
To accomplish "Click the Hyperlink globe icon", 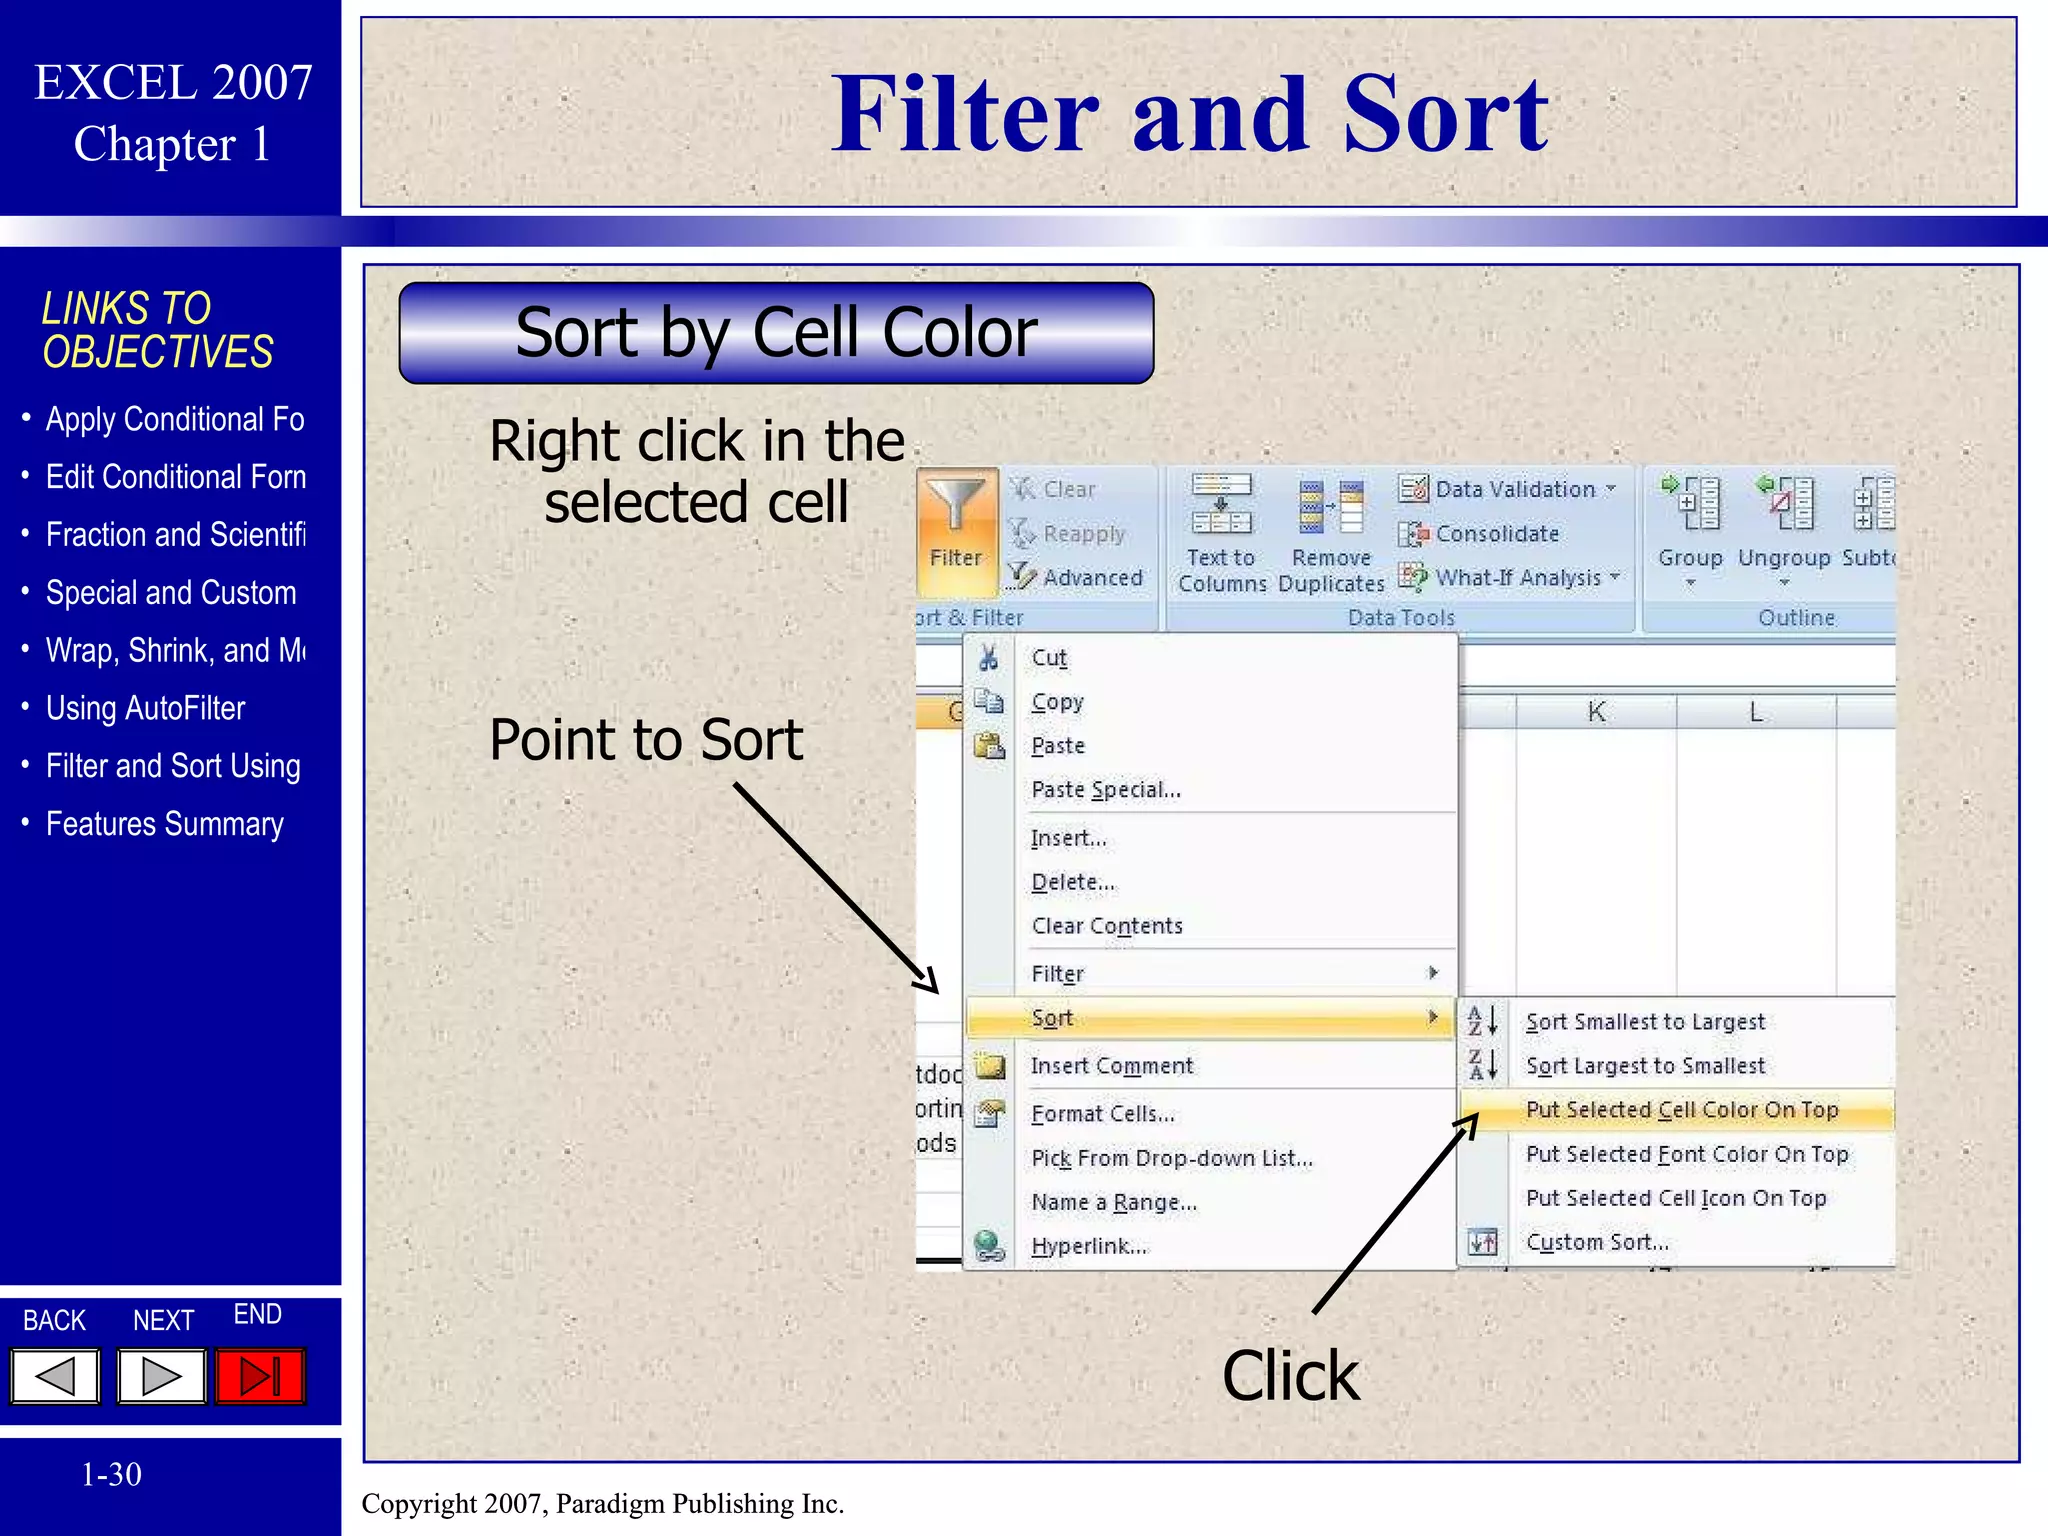I will (990, 1245).
